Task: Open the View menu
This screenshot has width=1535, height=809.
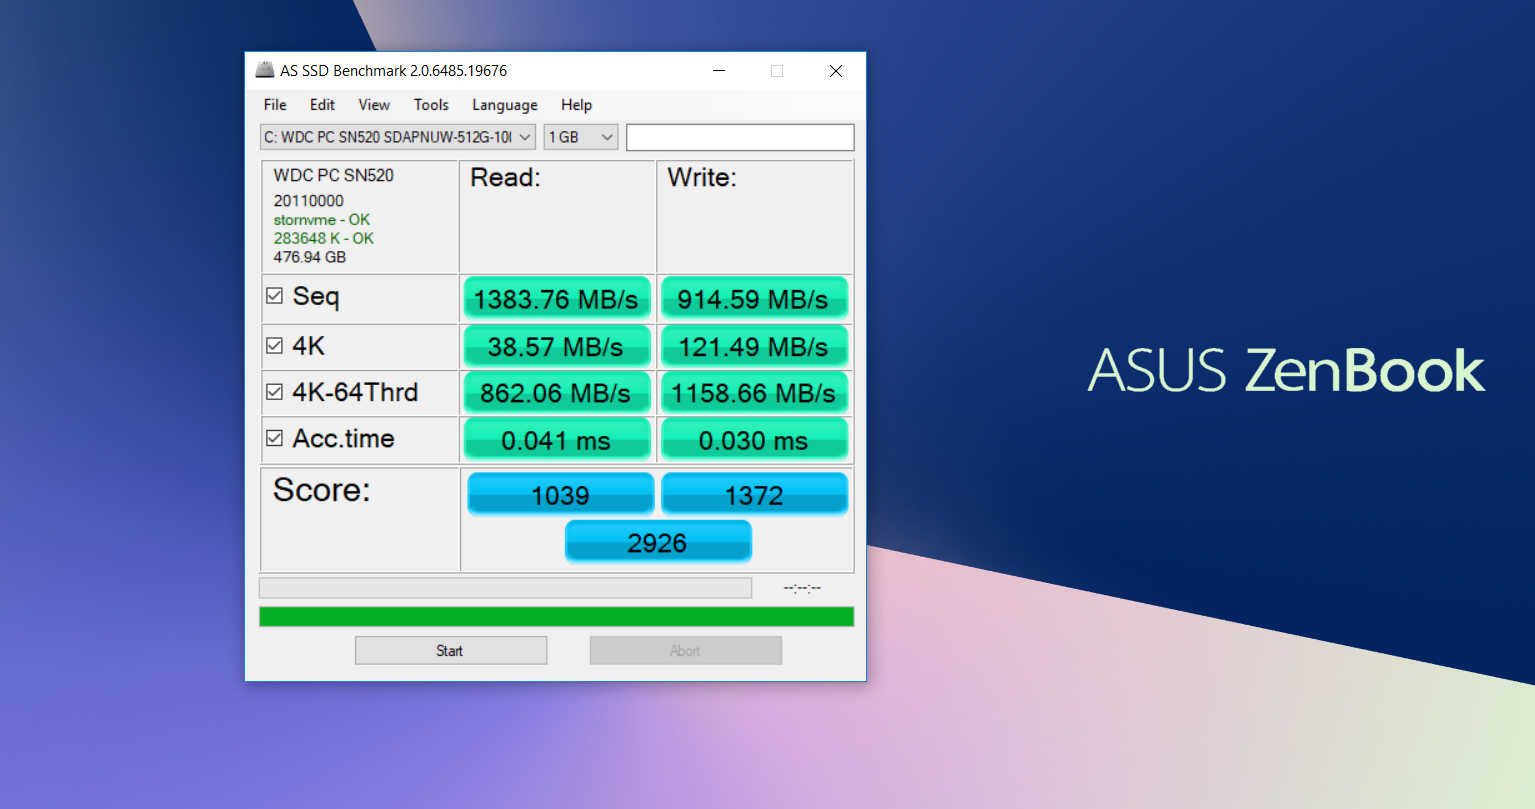Action: (x=374, y=105)
